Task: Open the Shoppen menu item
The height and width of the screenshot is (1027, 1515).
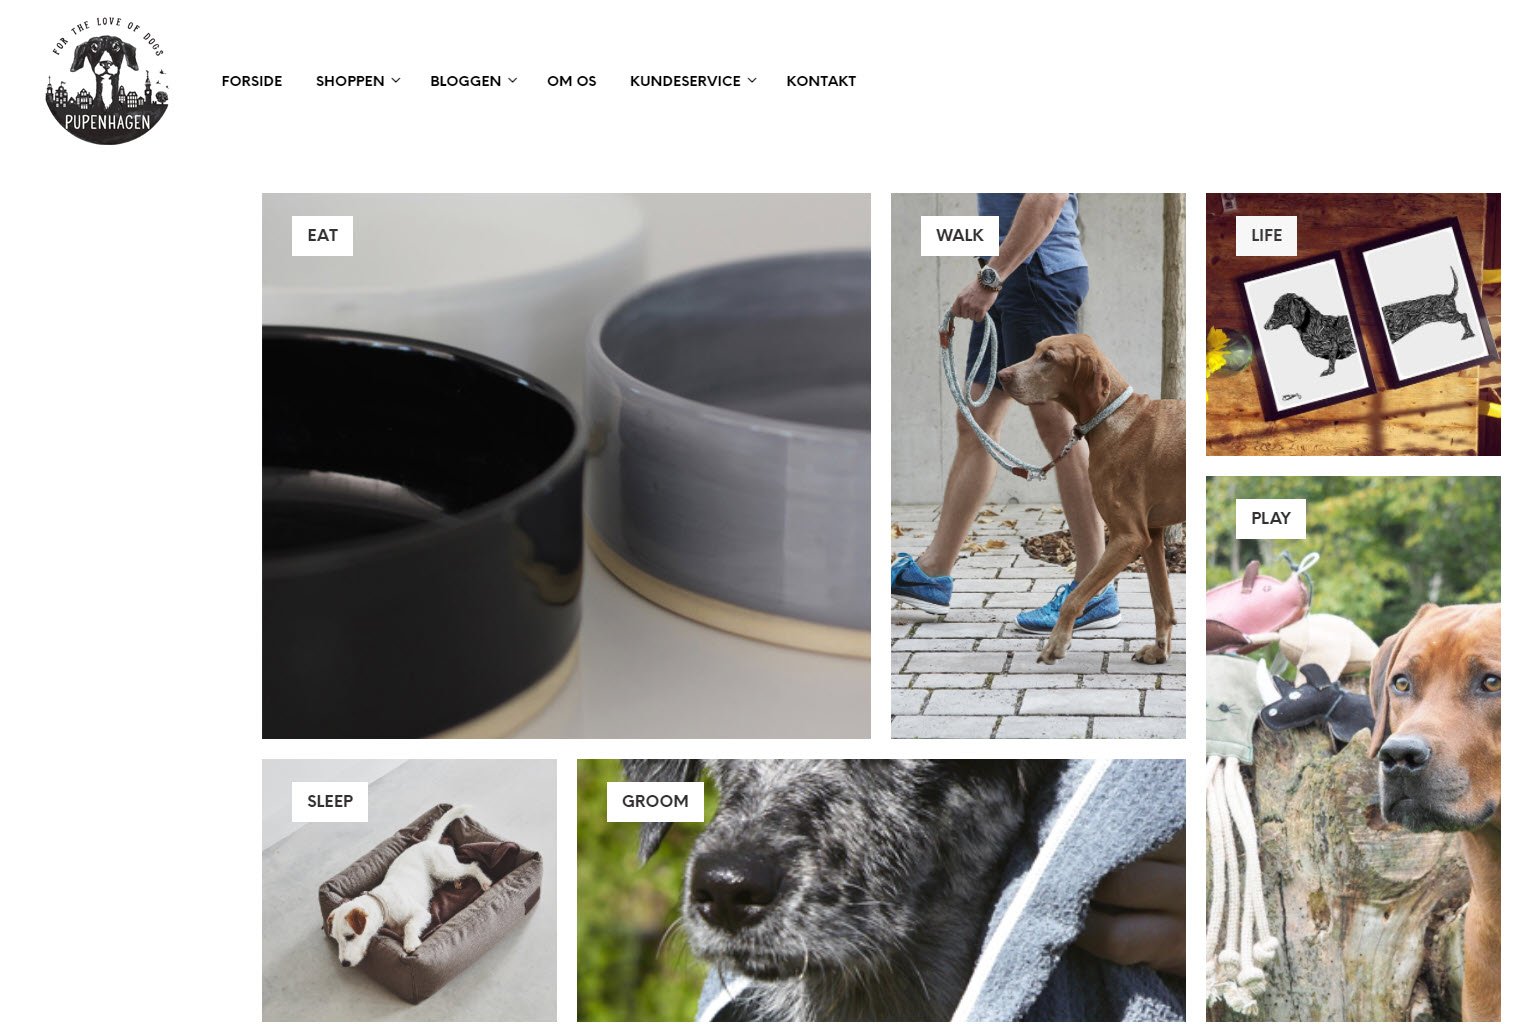Action: pos(350,81)
